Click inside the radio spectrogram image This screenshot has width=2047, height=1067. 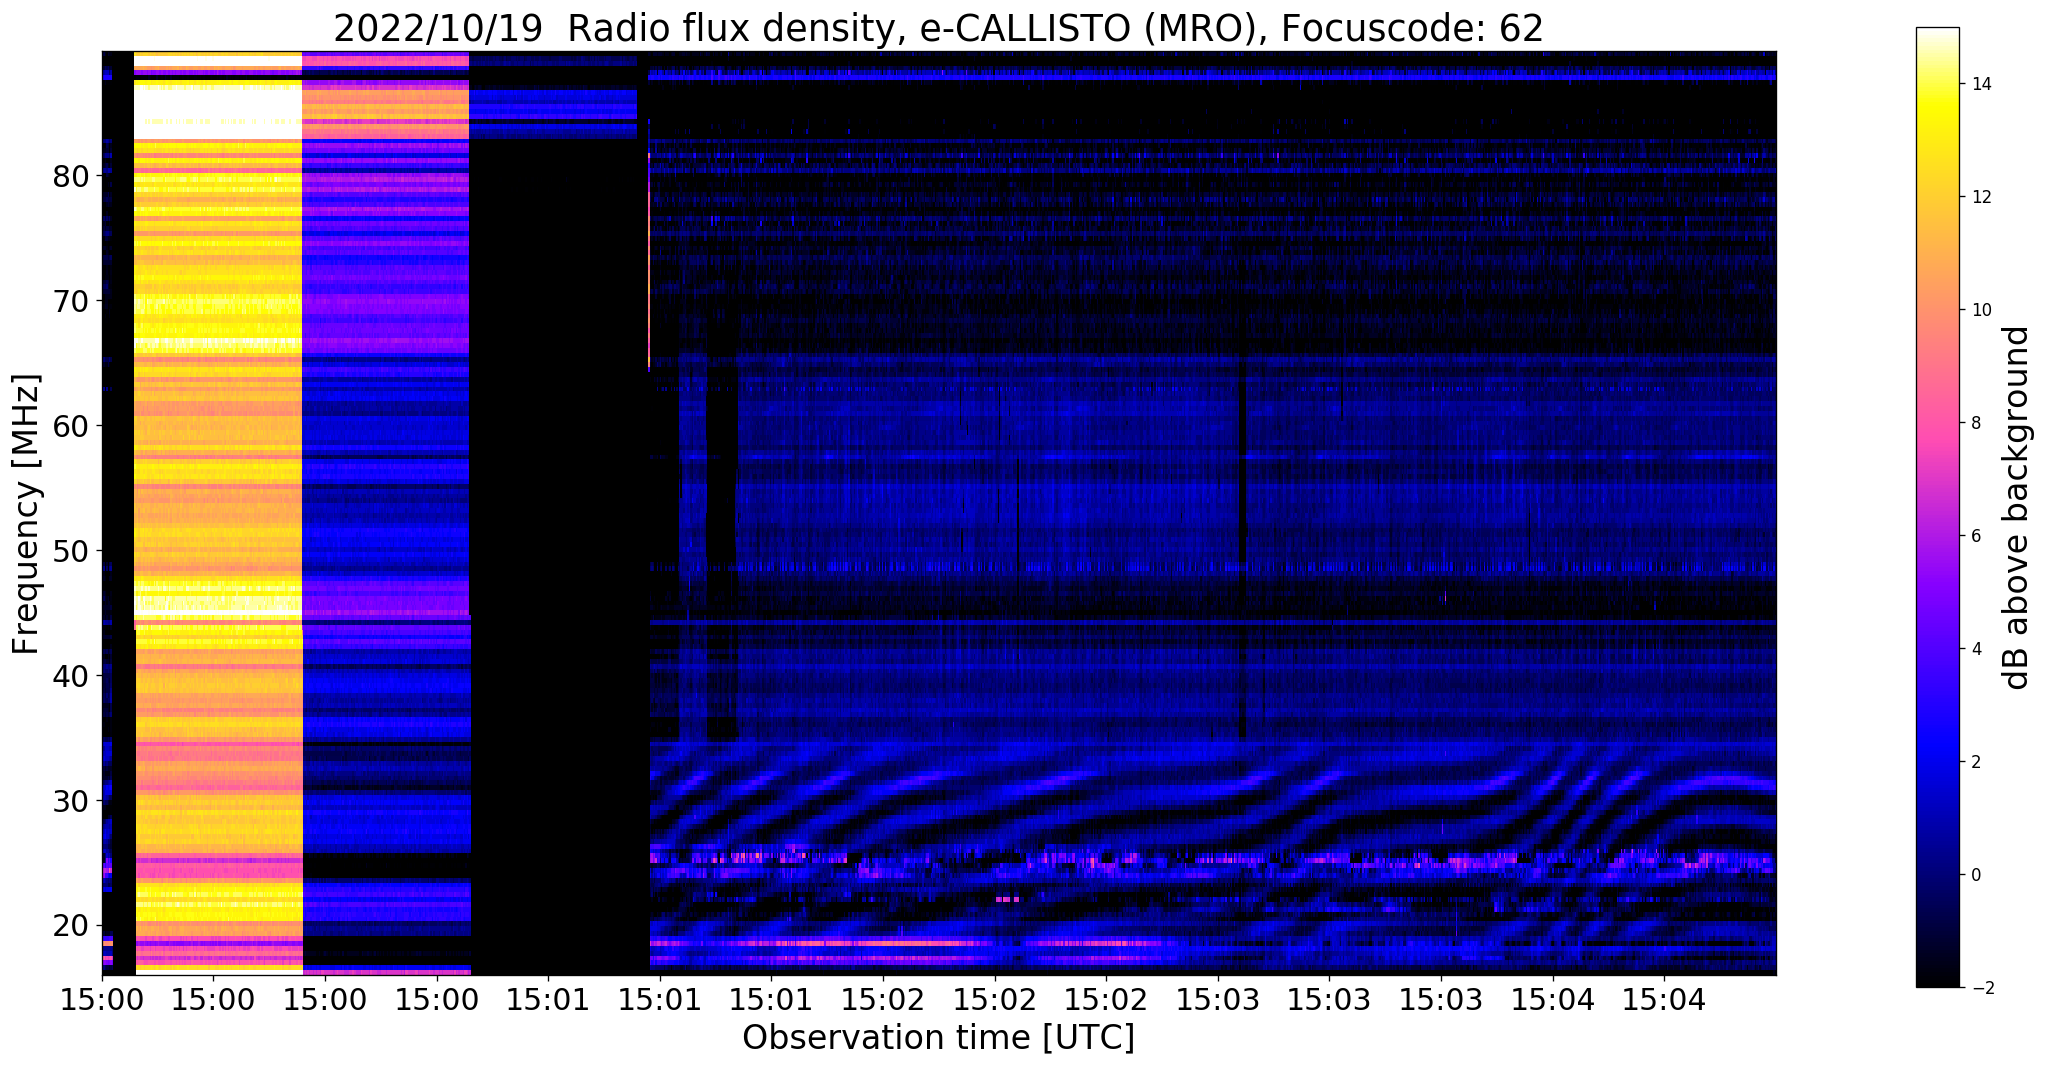[939, 513]
